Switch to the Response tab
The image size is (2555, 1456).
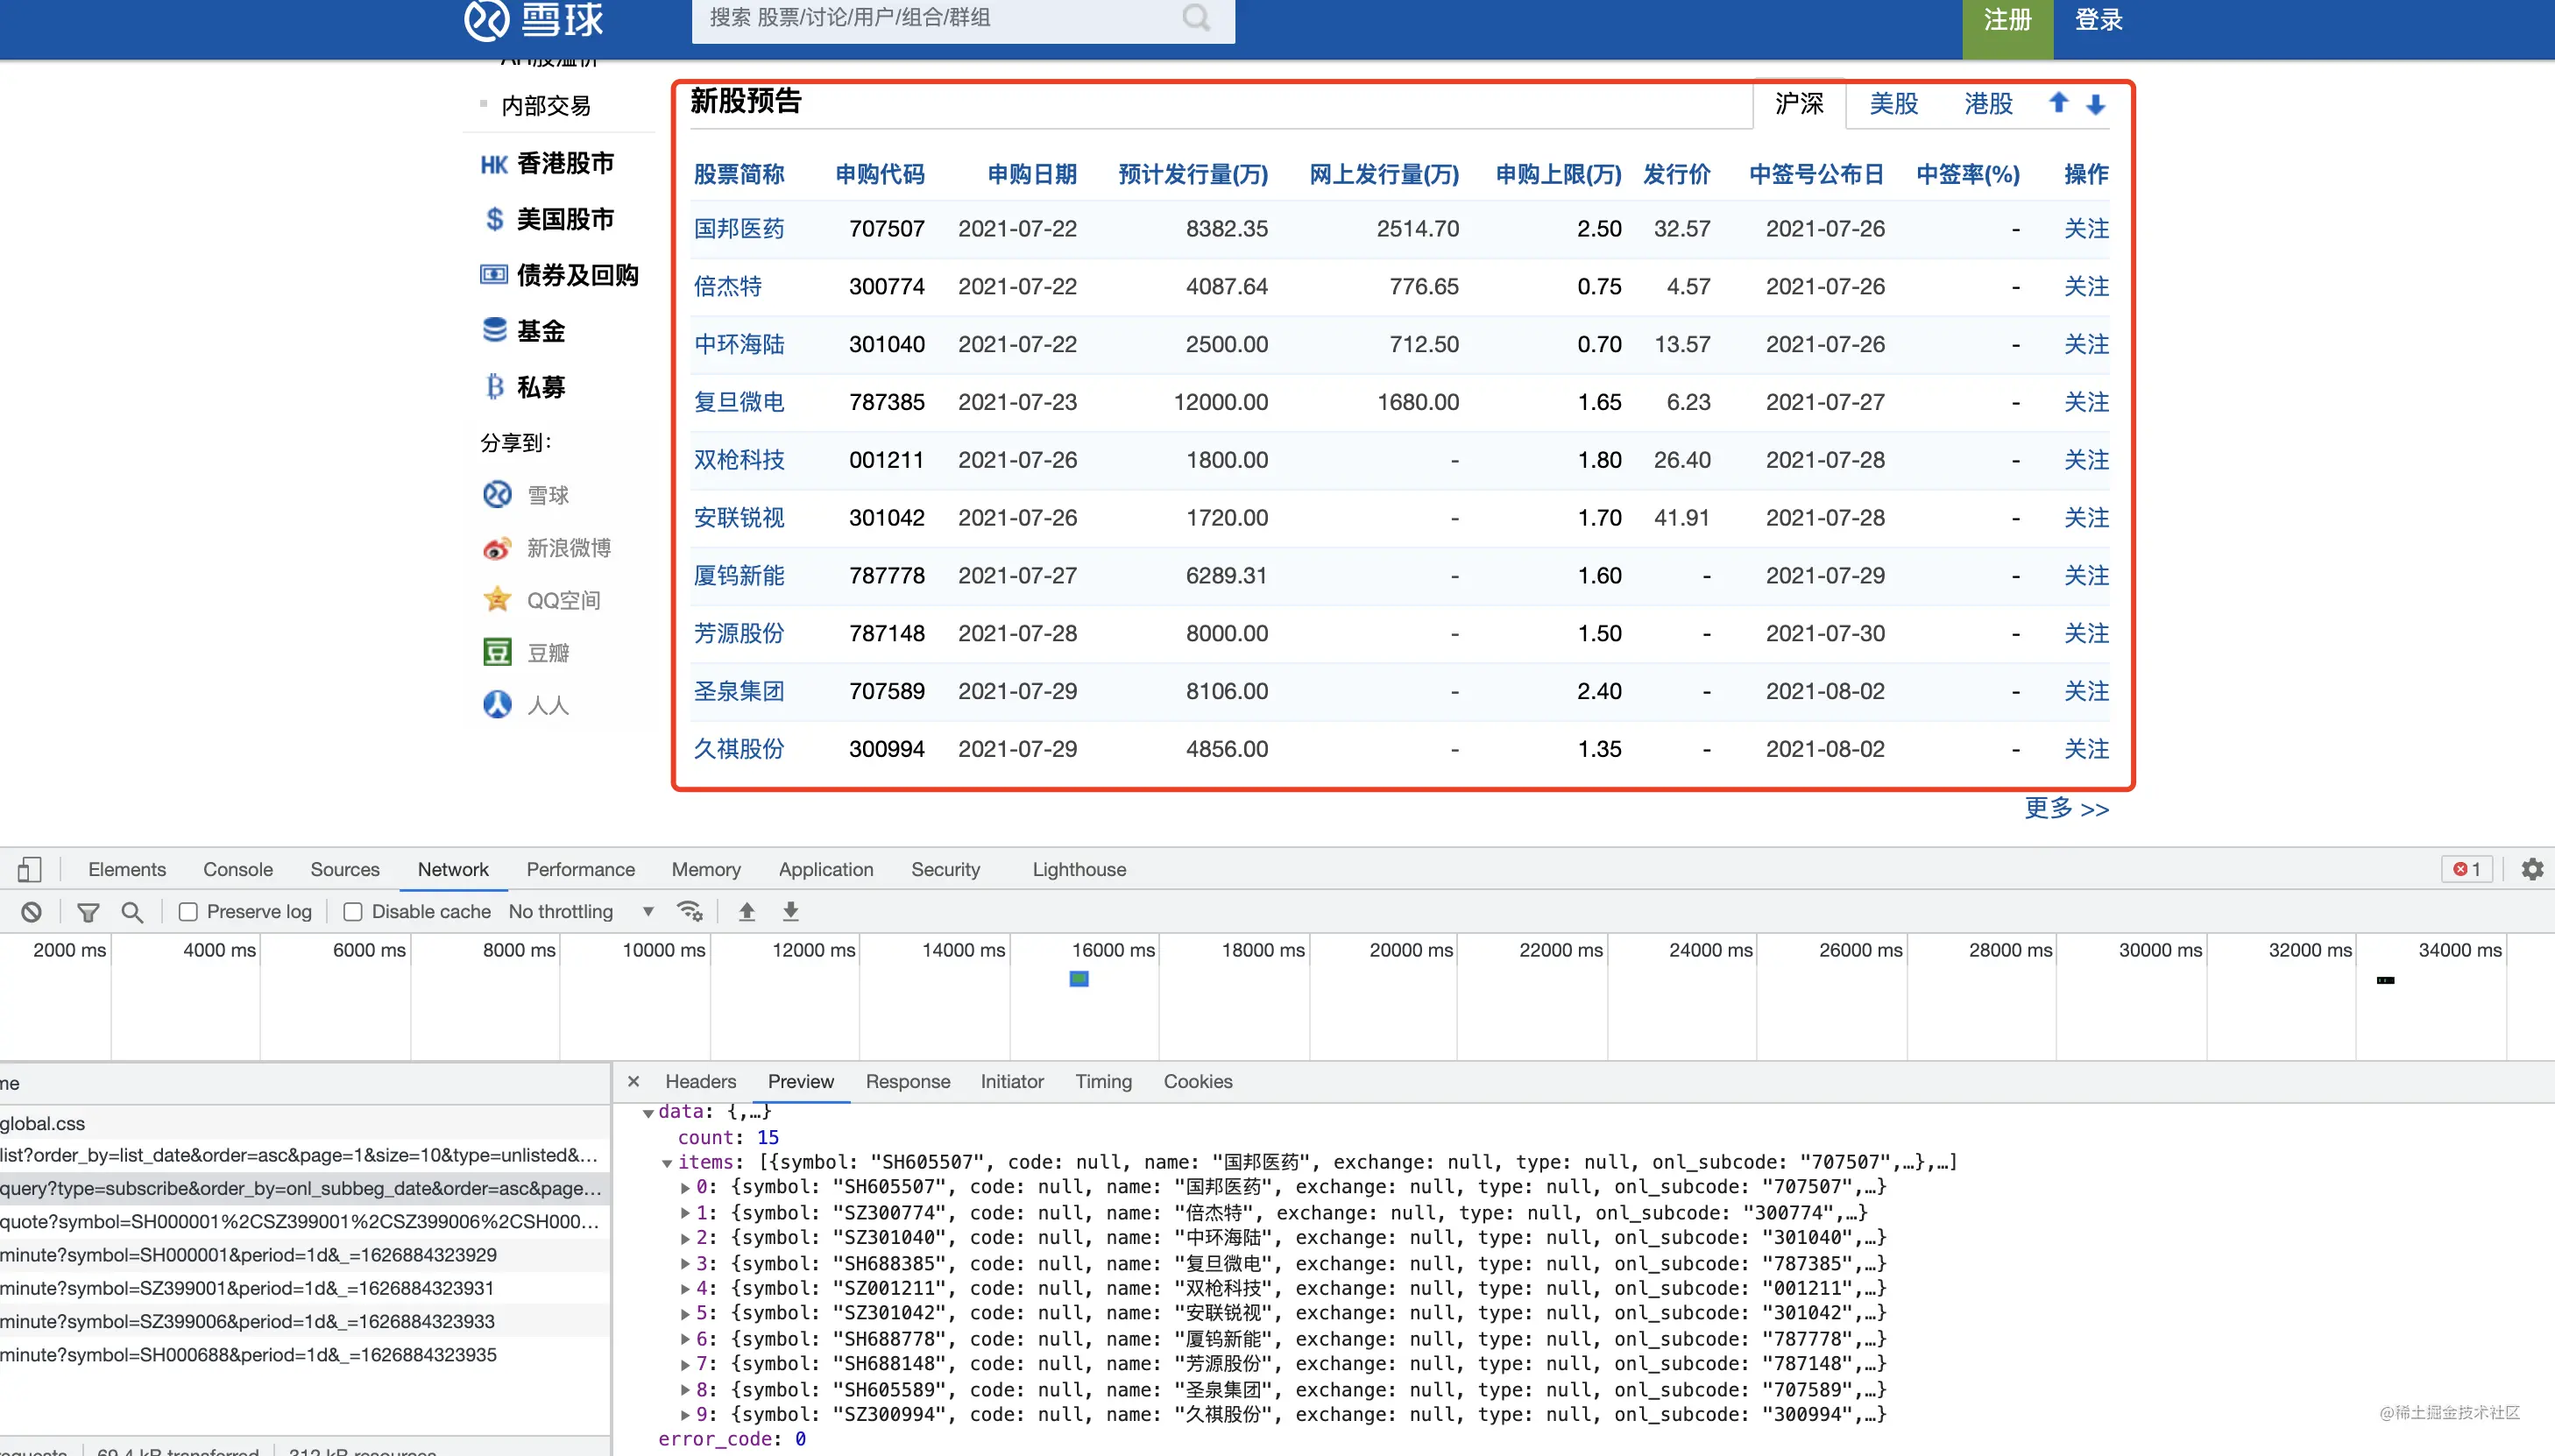tap(908, 1081)
